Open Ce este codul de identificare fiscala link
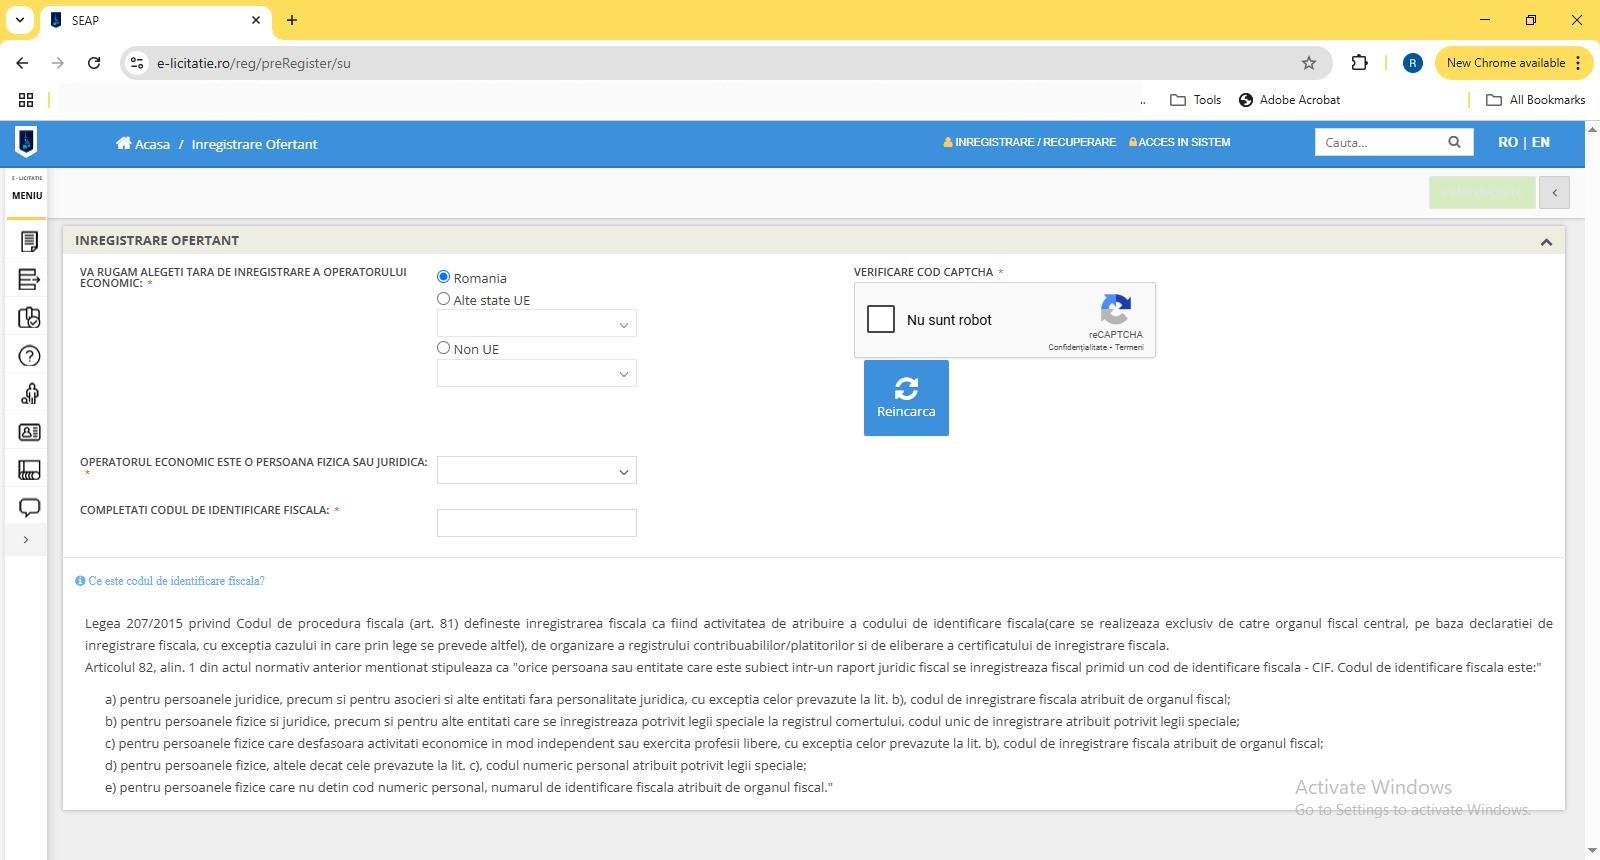Image resolution: width=1600 pixels, height=860 pixels. coord(176,581)
